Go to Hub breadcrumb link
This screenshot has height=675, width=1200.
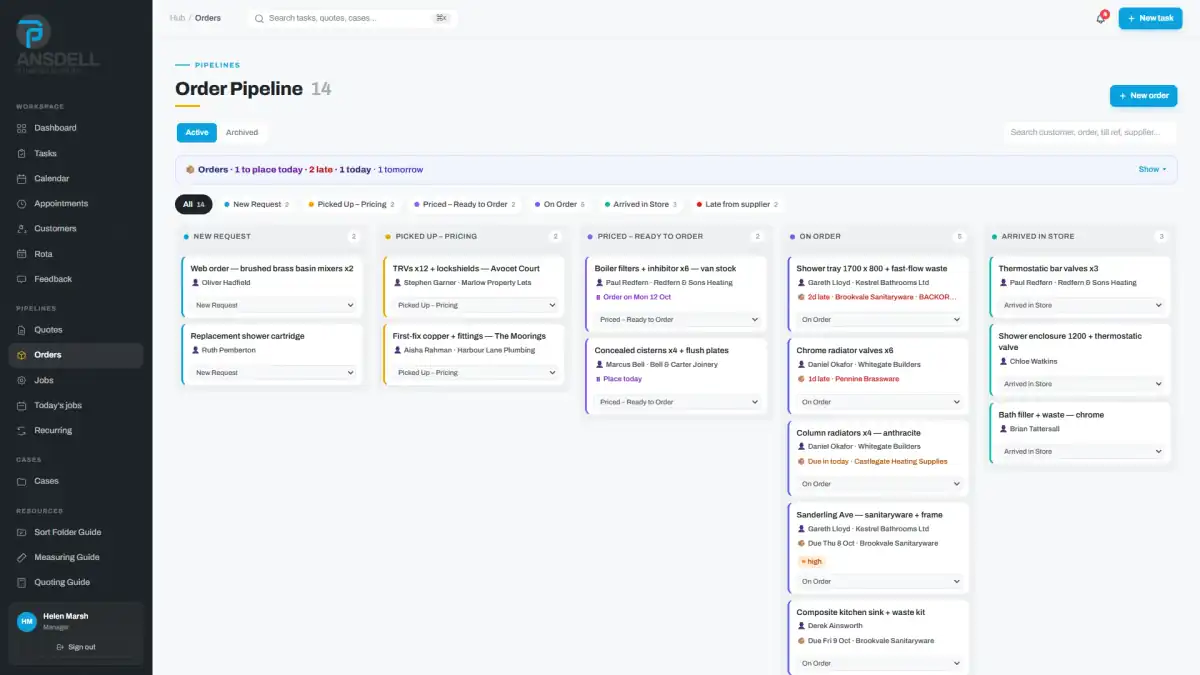point(177,18)
